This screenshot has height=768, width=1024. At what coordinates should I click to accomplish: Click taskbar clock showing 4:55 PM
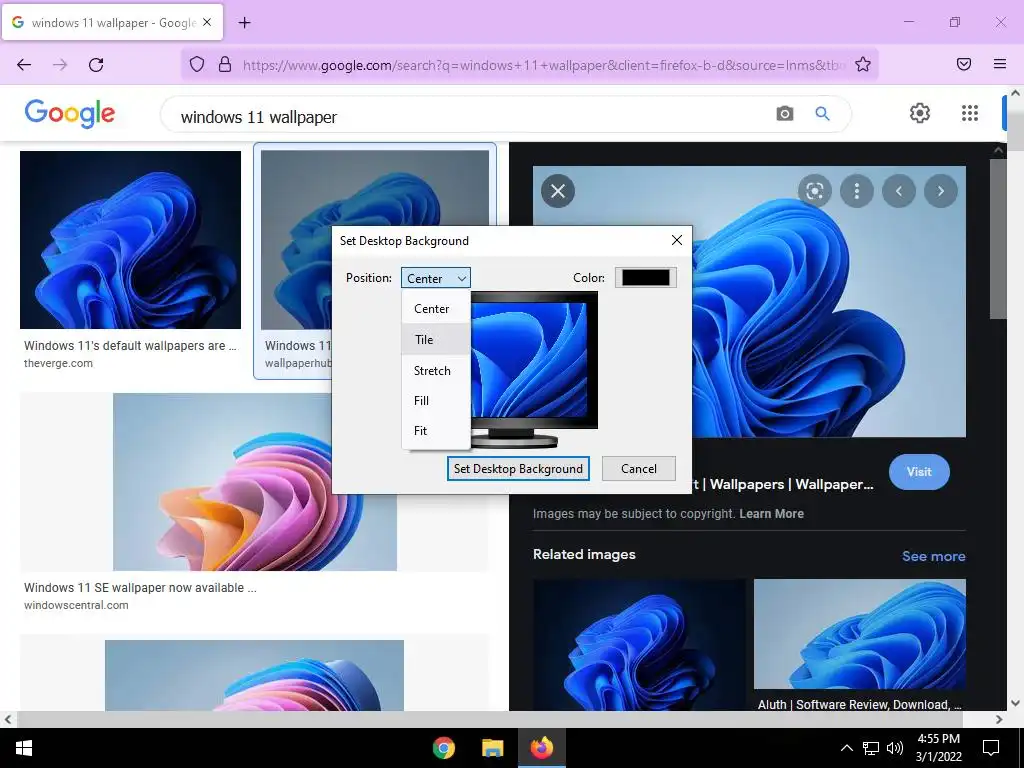[938, 748]
